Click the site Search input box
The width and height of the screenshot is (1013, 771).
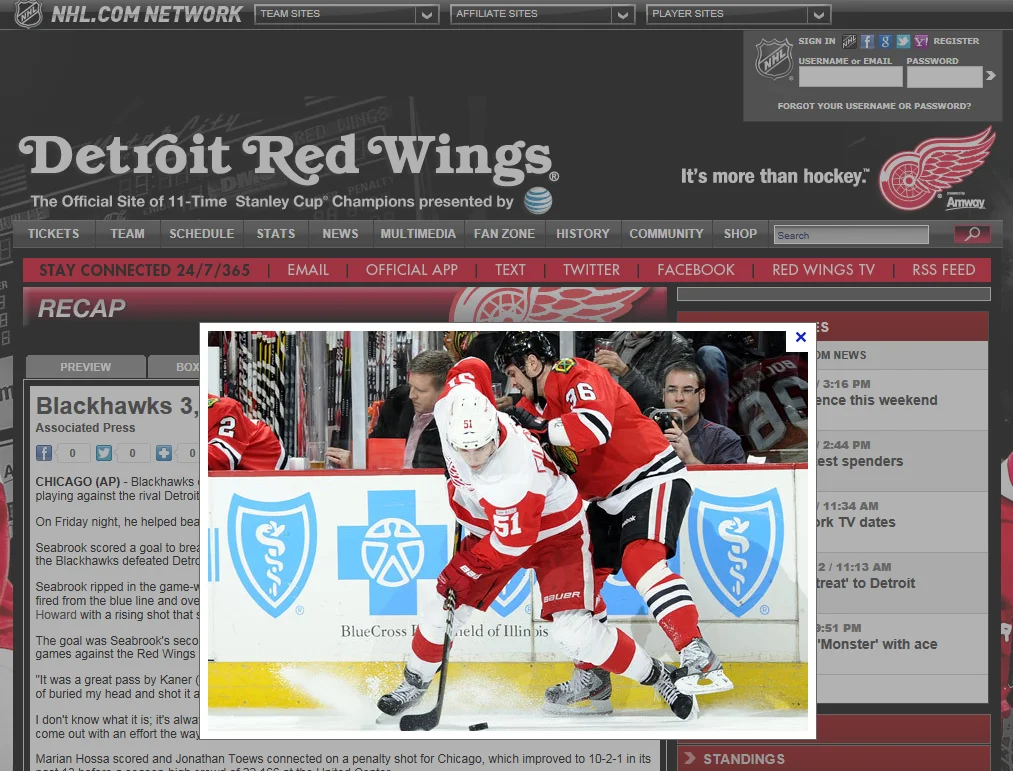click(x=851, y=235)
